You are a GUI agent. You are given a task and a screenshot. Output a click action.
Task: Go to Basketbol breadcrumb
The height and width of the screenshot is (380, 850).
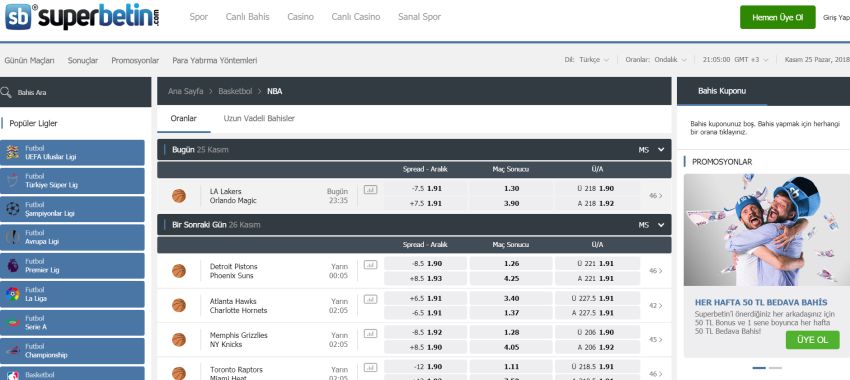[x=235, y=91]
